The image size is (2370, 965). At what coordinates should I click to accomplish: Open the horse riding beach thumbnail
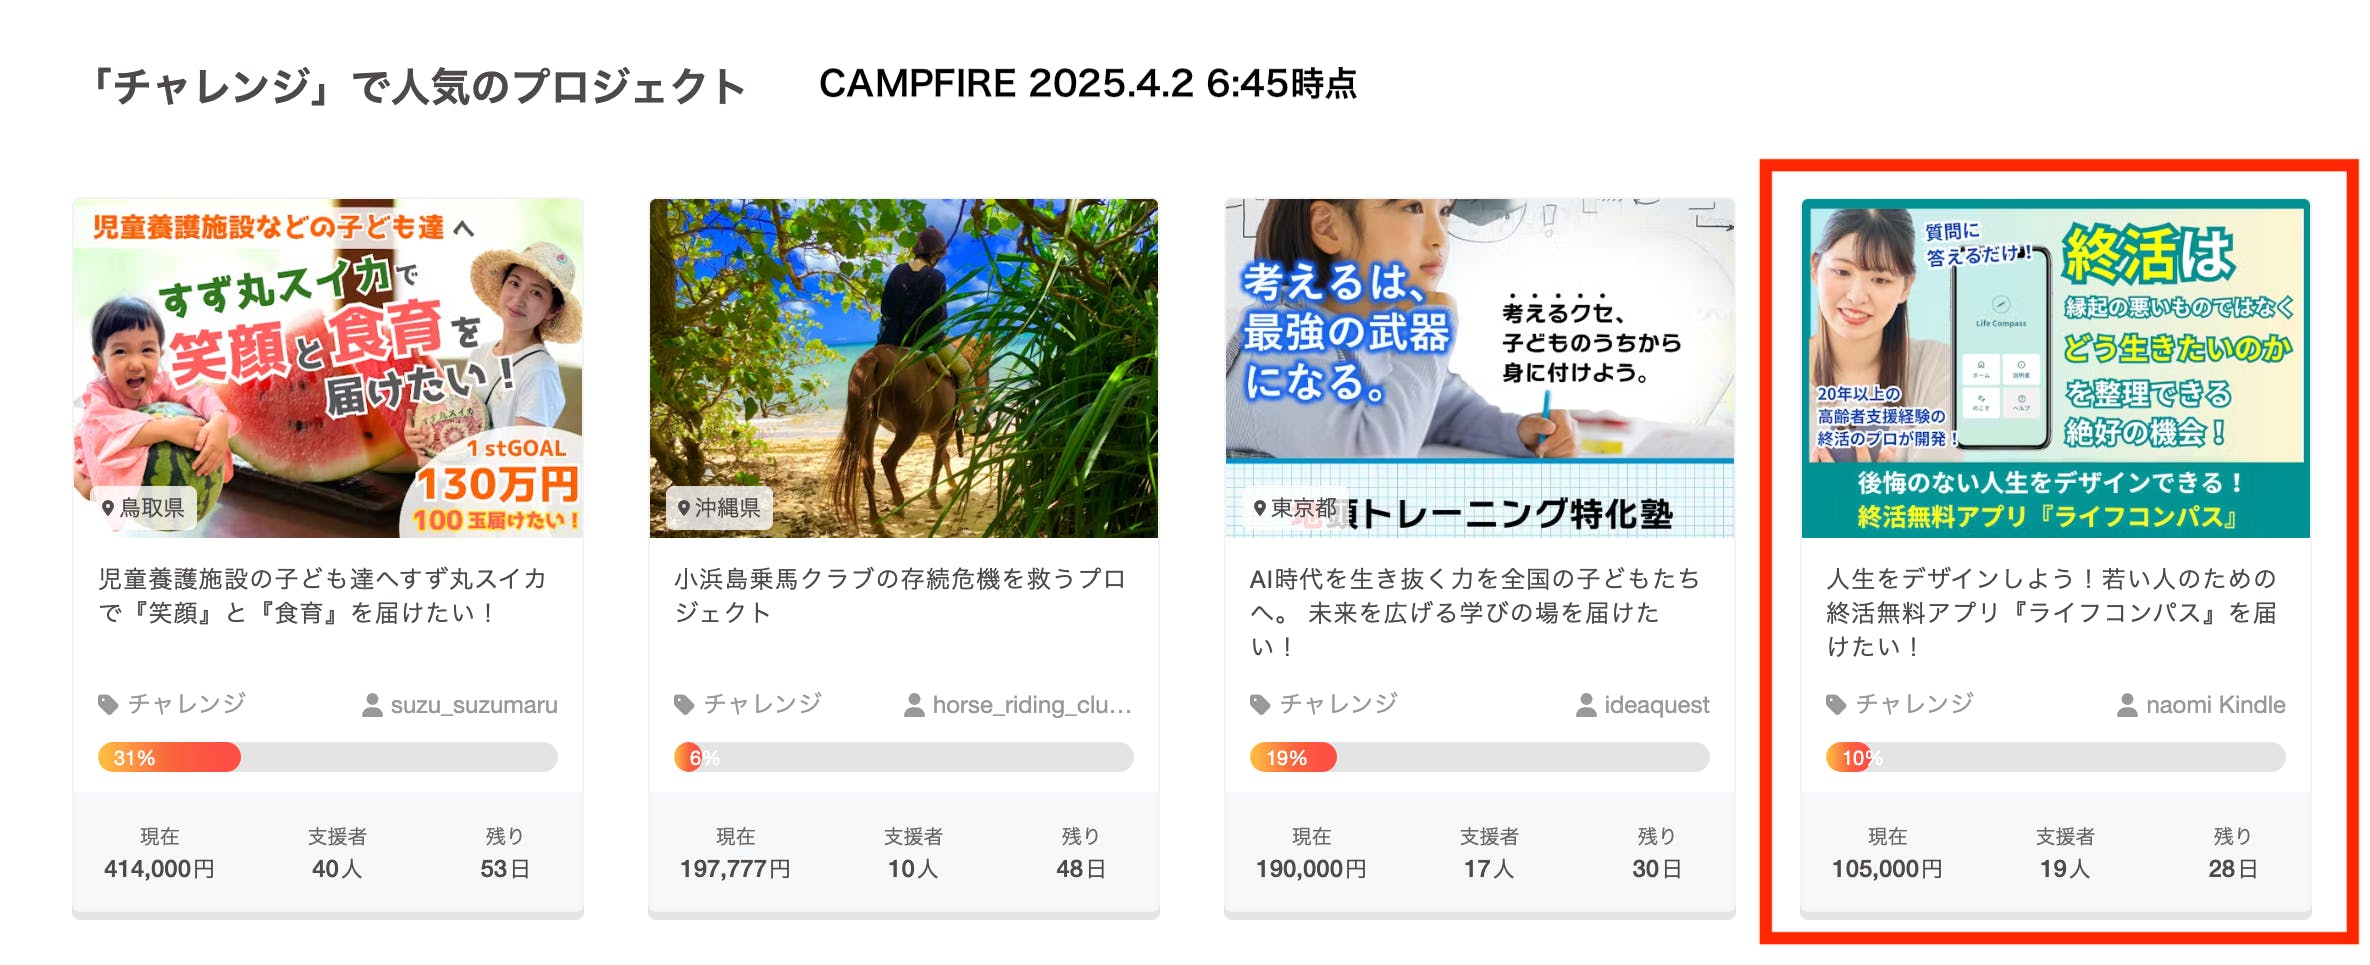[904, 368]
